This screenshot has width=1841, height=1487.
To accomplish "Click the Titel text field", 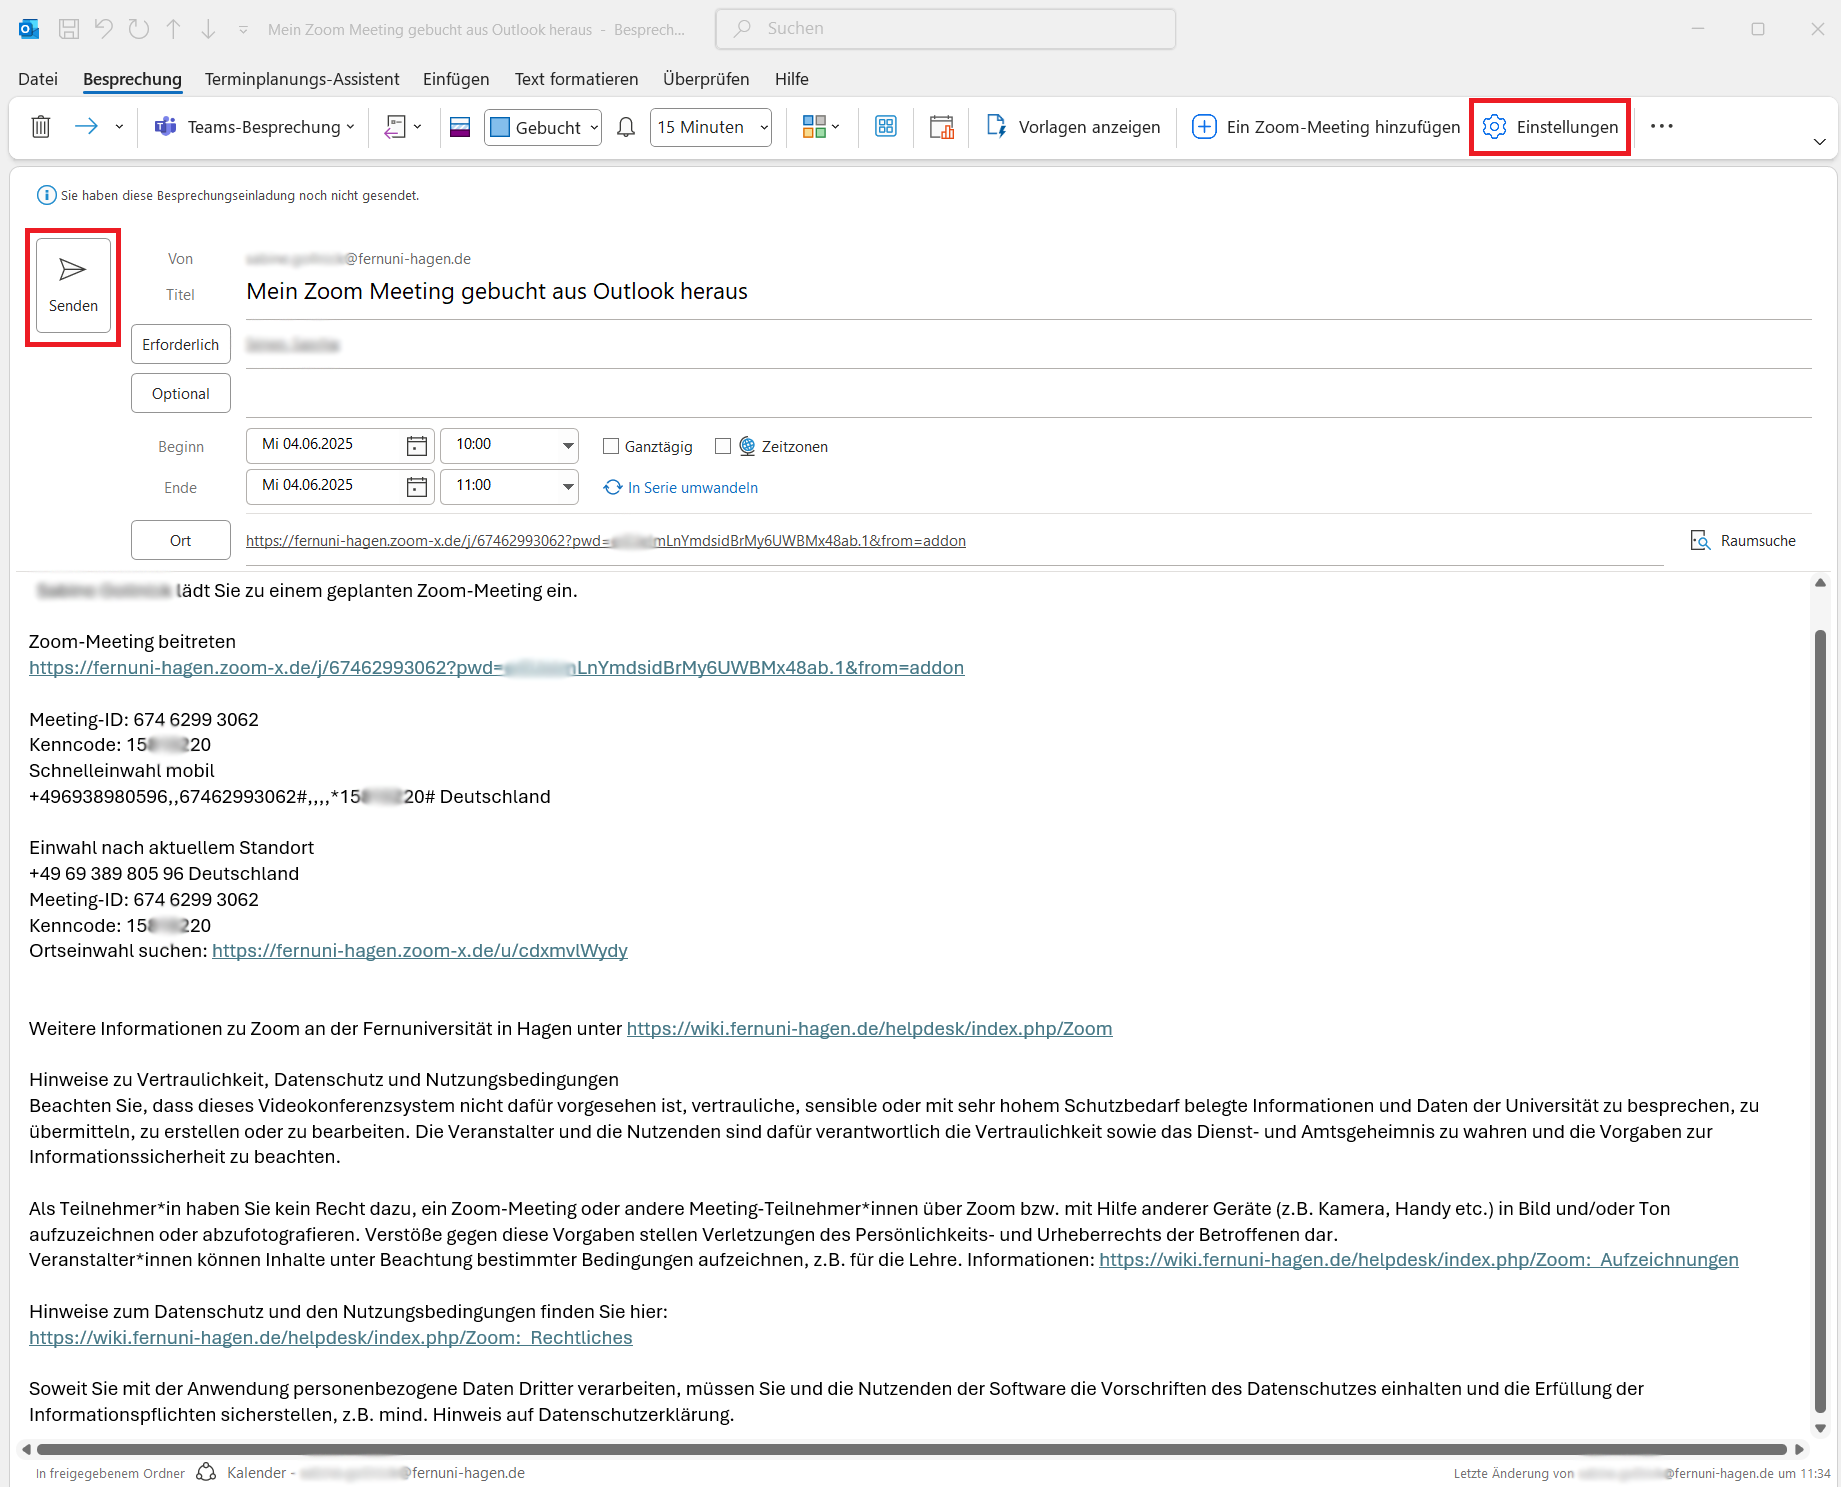I will 1028,291.
